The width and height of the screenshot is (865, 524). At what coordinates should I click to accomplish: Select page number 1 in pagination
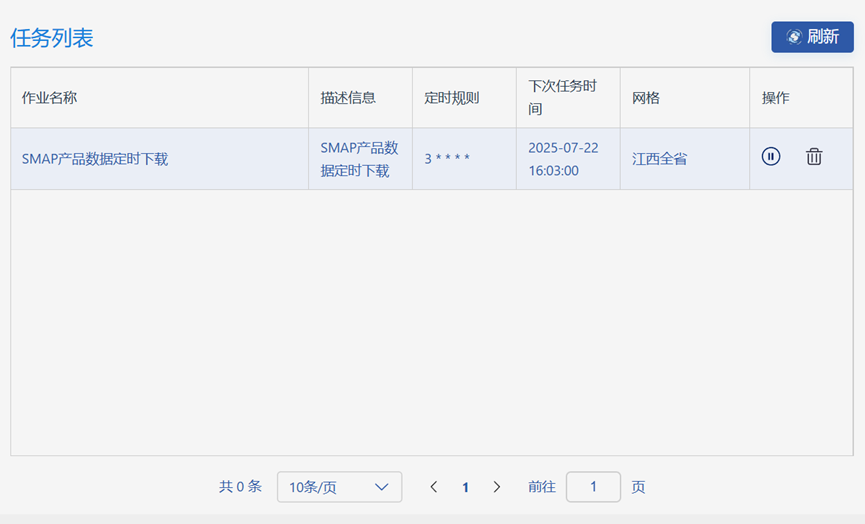point(465,487)
